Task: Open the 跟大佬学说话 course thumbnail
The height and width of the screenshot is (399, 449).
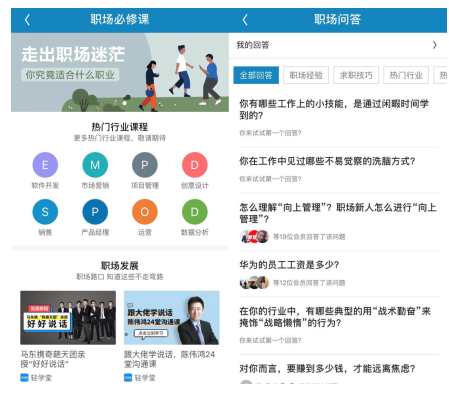Action: tap(172, 317)
